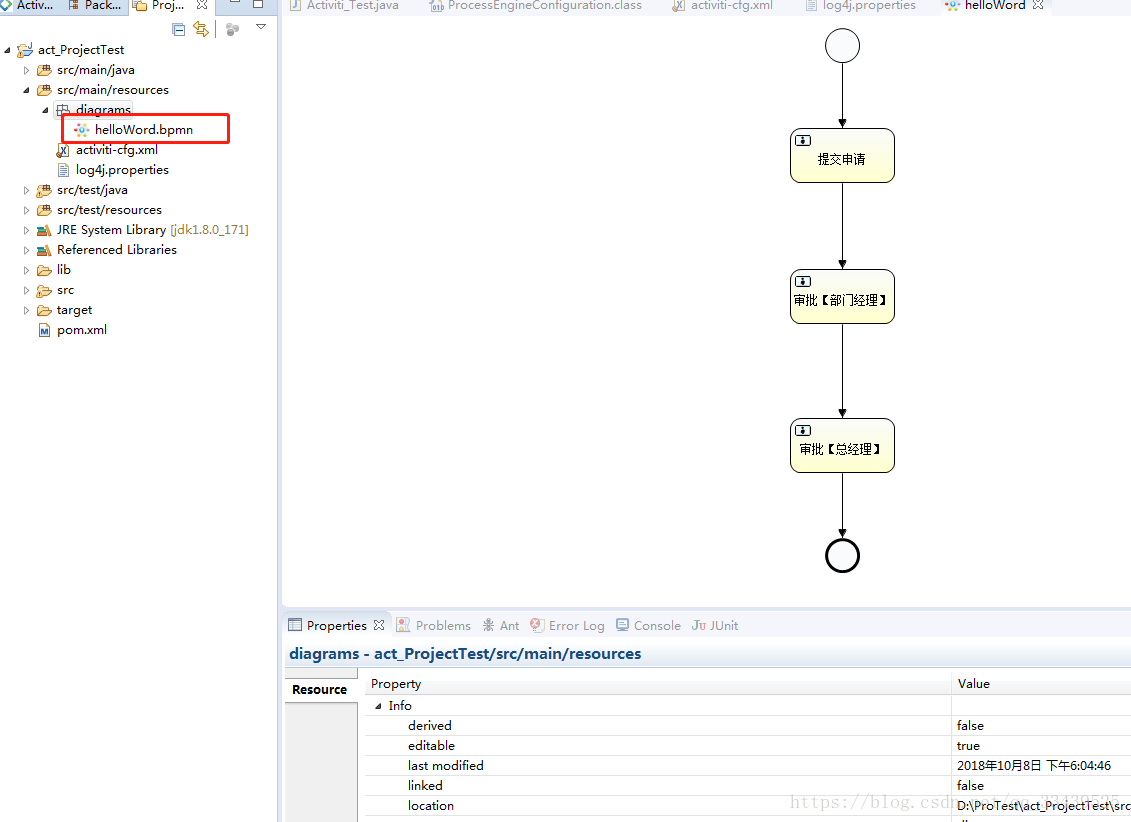This screenshot has height=822, width=1131.
Task: Expand the lib folder
Action: [x=27, y=270]
